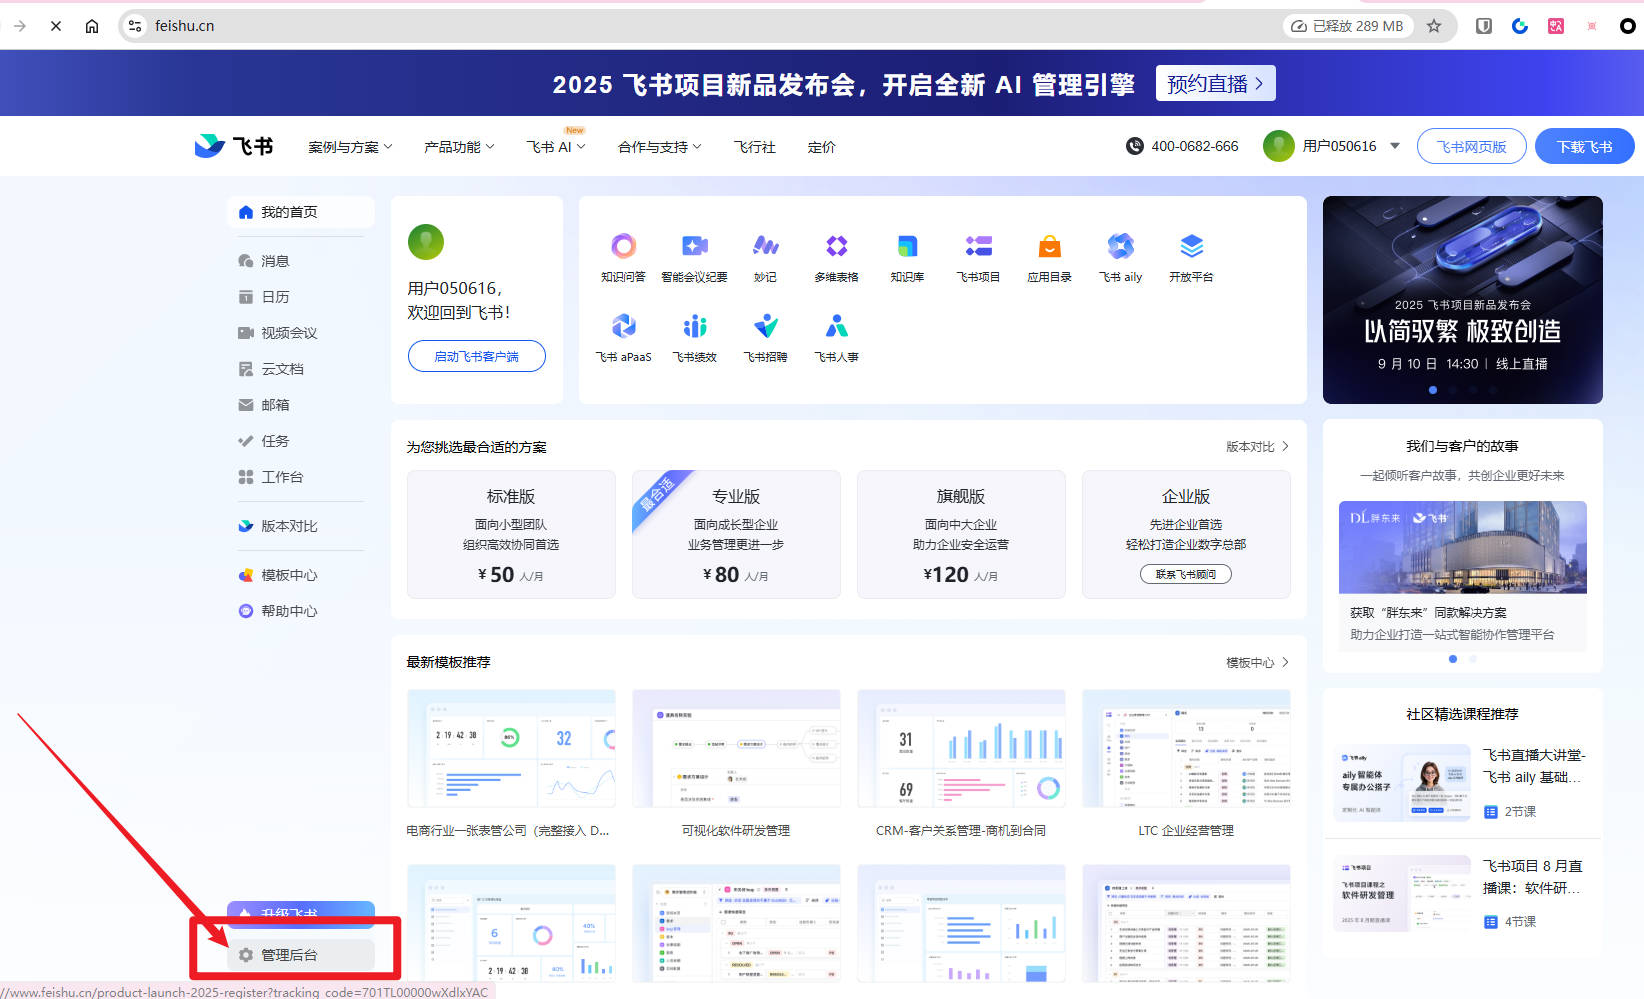Open the LTC 企业经营管理 template thumbnail
1644x999 pixels.
[1186, 748]
